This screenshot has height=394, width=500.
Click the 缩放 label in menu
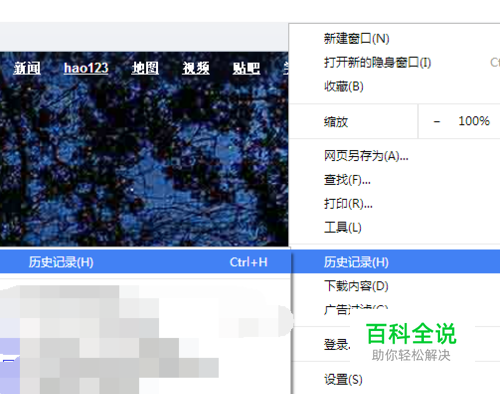pos(336,122)
